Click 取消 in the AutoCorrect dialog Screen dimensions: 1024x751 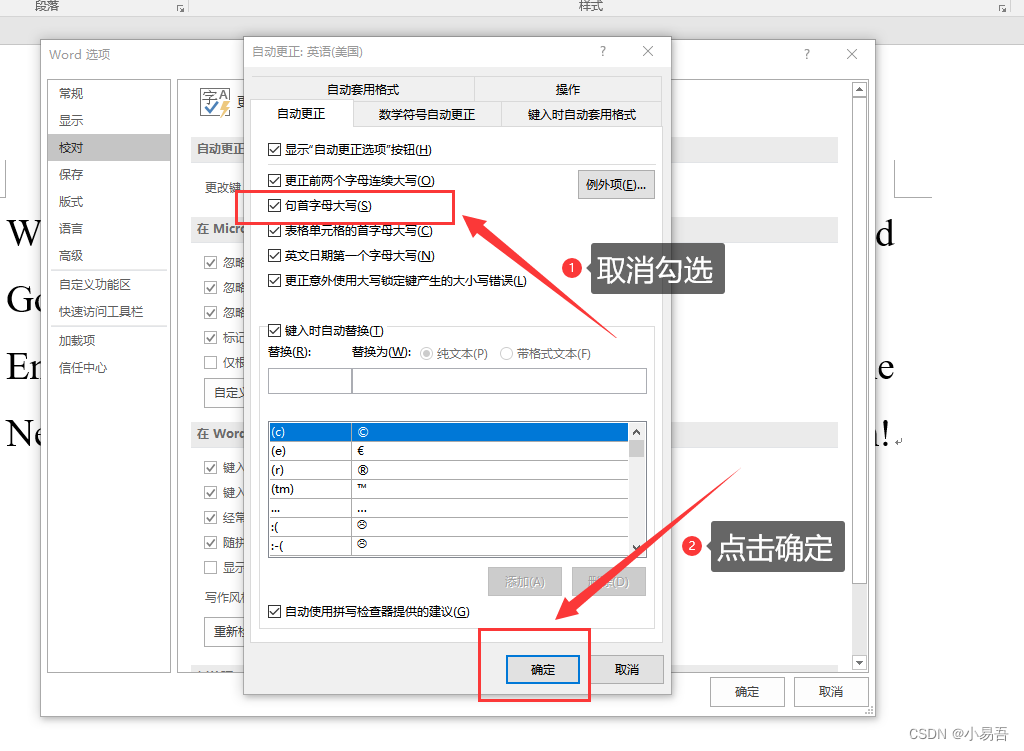[x=627, y=669]
